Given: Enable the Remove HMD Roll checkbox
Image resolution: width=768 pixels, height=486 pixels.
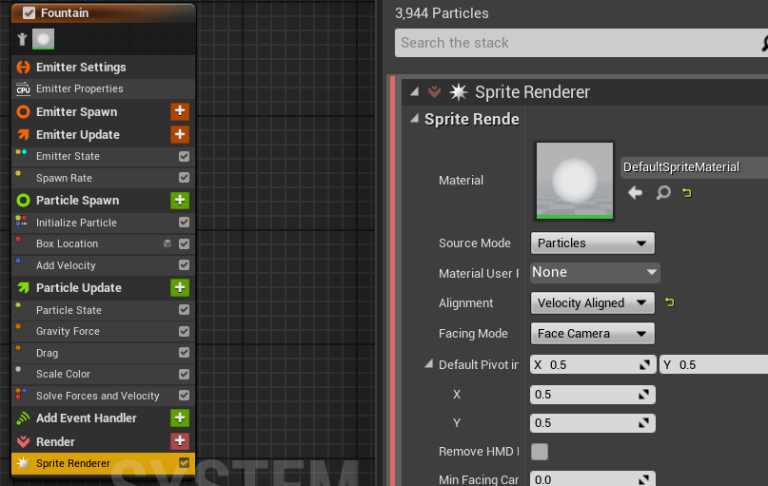Looking at the screenshot, I should coord(539,452).
